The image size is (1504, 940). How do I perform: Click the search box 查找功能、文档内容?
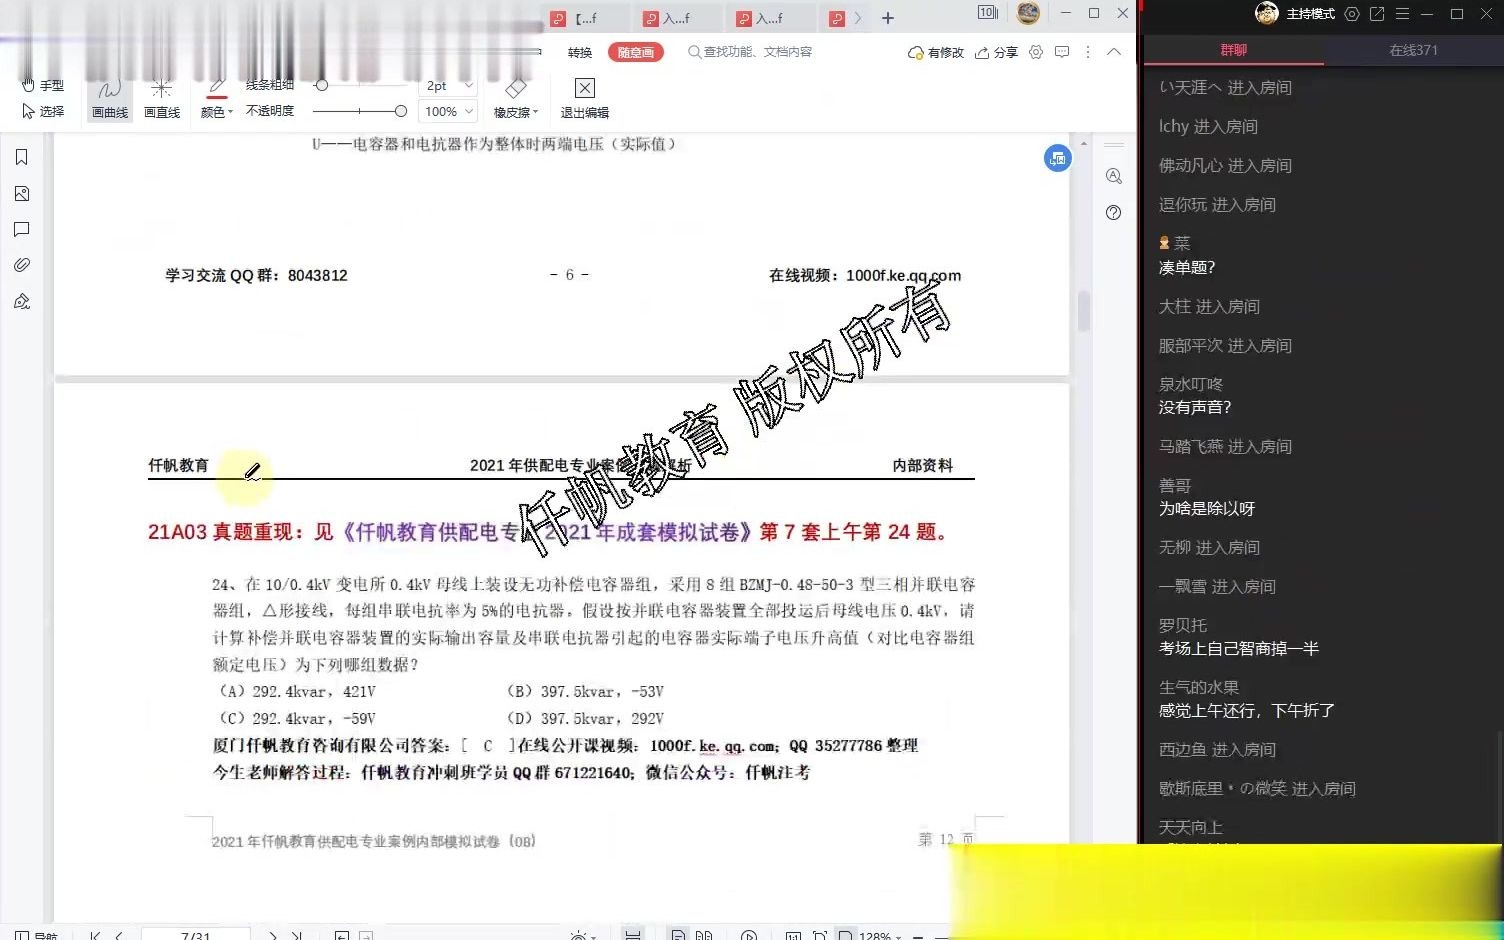750,52
